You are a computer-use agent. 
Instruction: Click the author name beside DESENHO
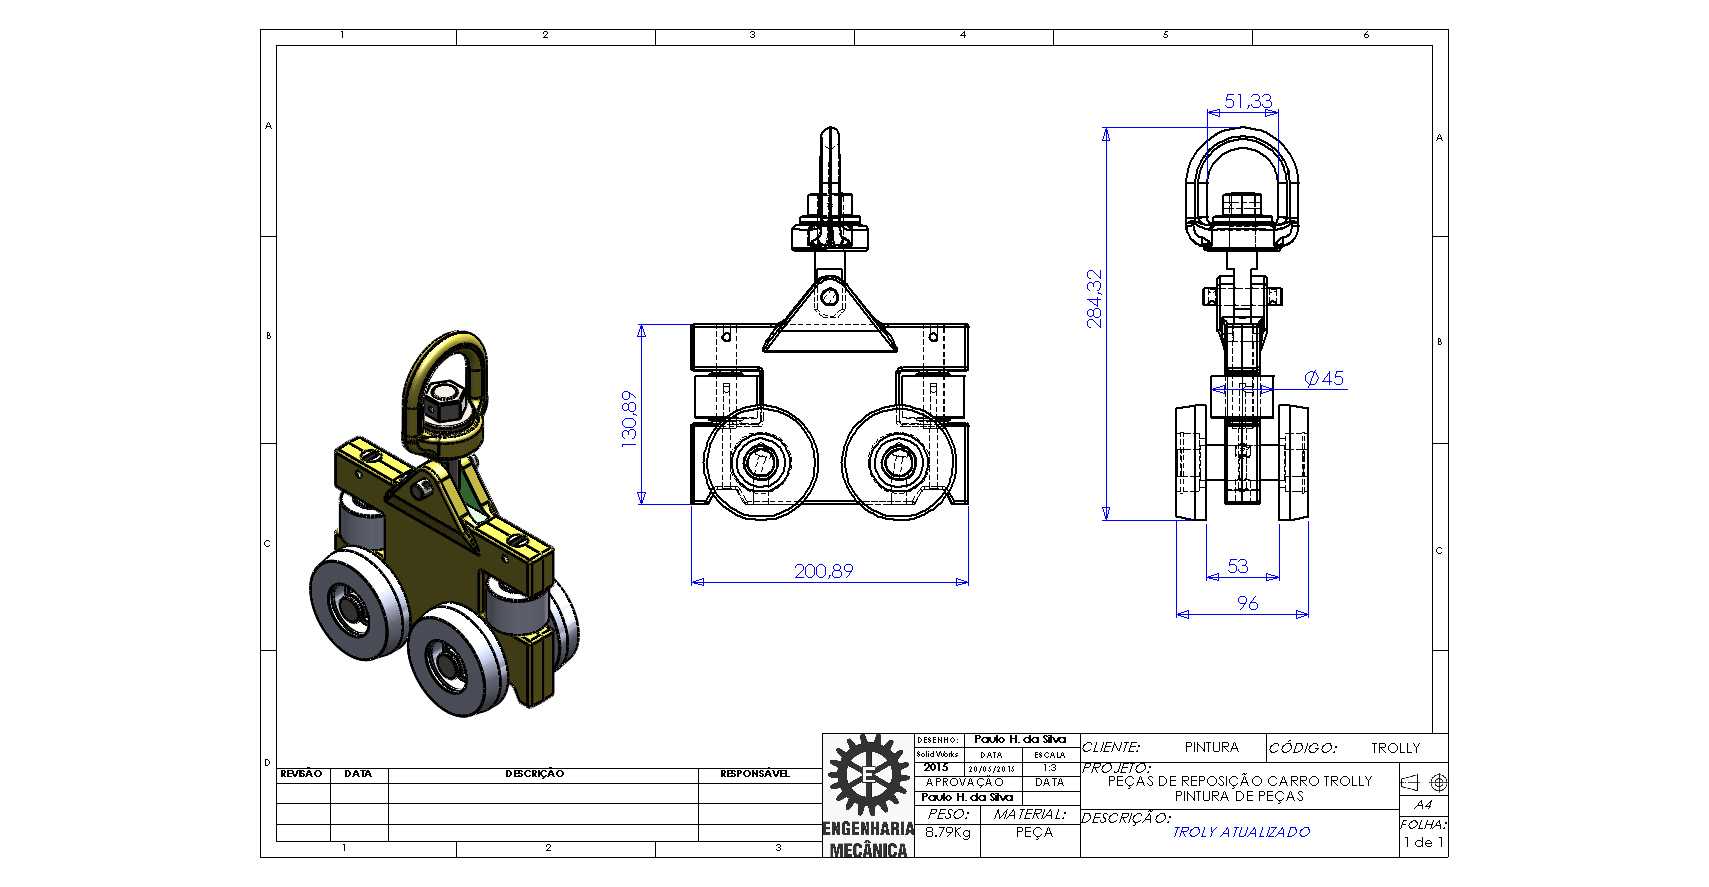pos(1020,739)
